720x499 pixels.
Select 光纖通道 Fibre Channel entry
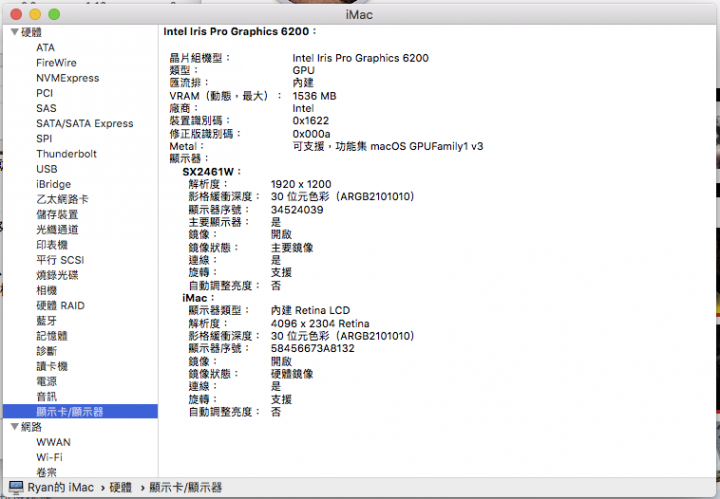pos(57,230)
